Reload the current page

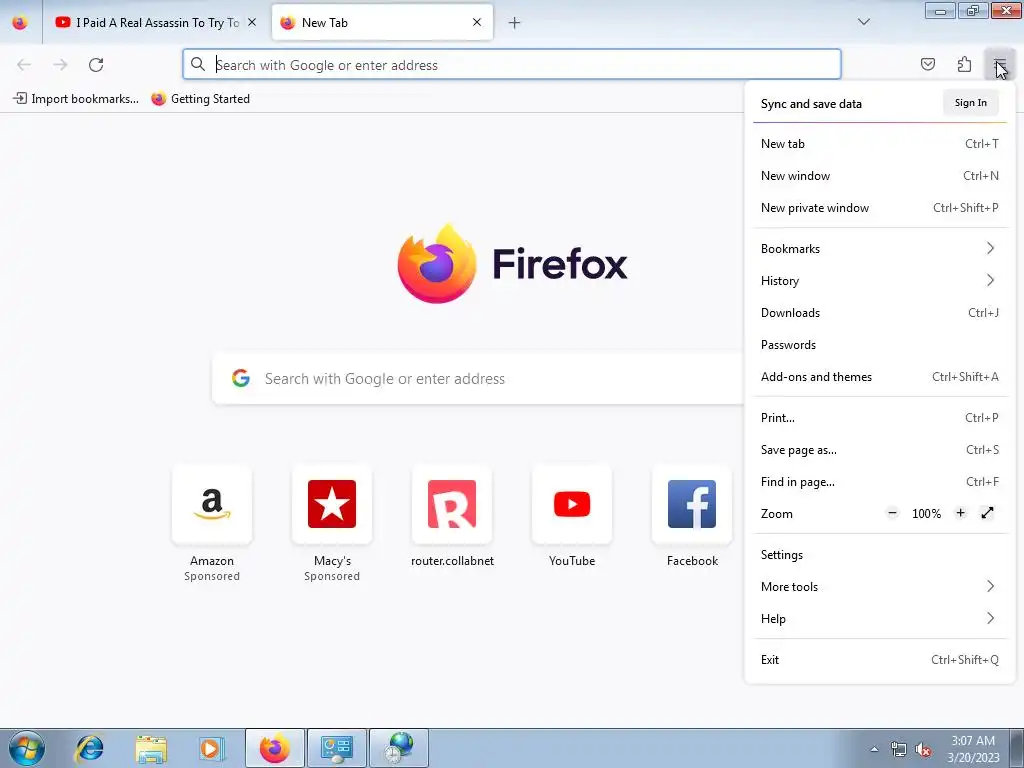pos(96,65)
